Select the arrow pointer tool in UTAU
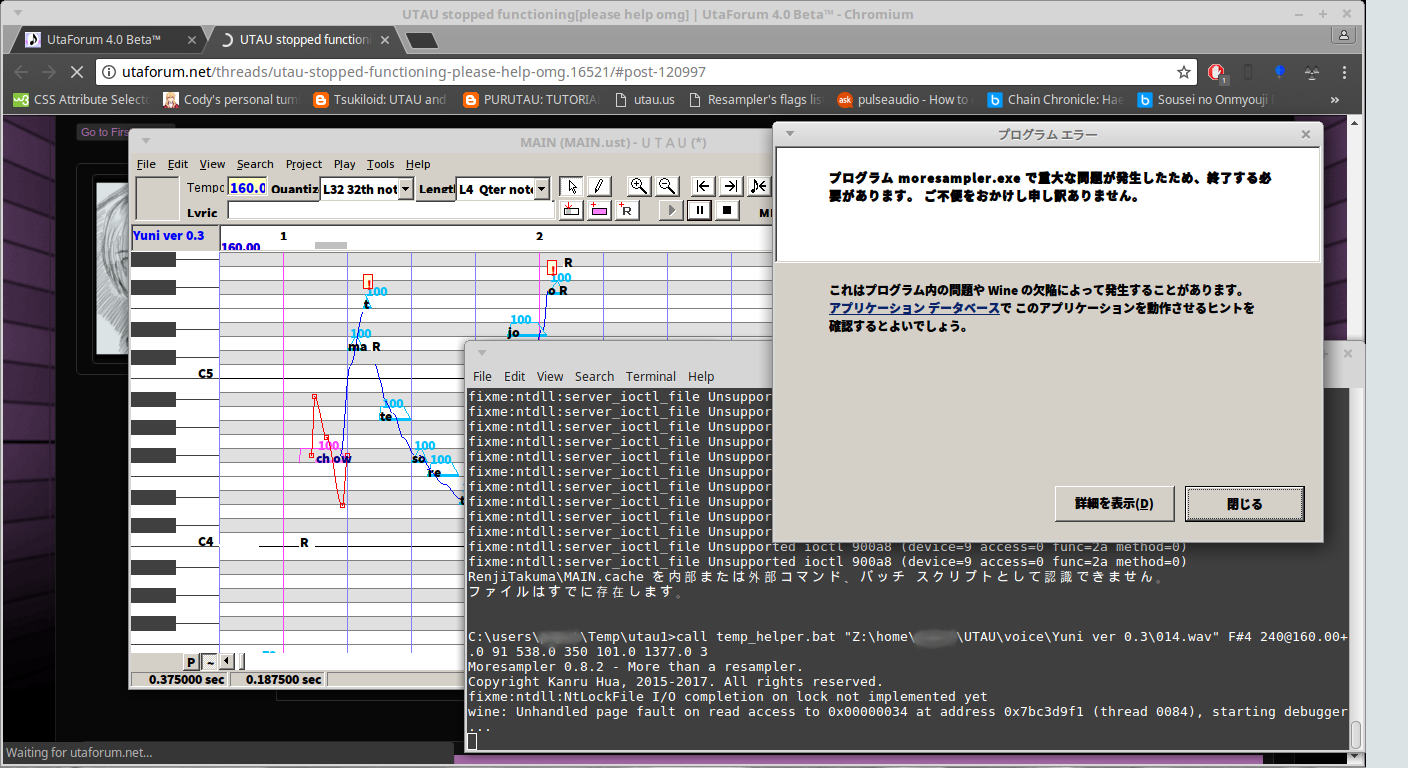1408x768 pixels. (571, 186)
